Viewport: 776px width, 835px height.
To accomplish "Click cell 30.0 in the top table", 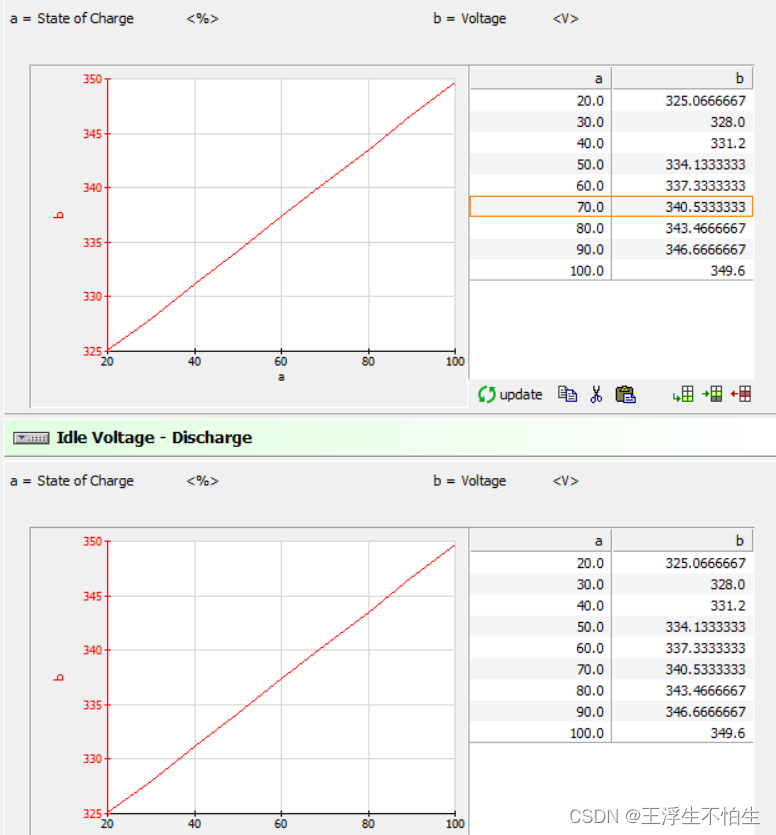I will 541,122.
